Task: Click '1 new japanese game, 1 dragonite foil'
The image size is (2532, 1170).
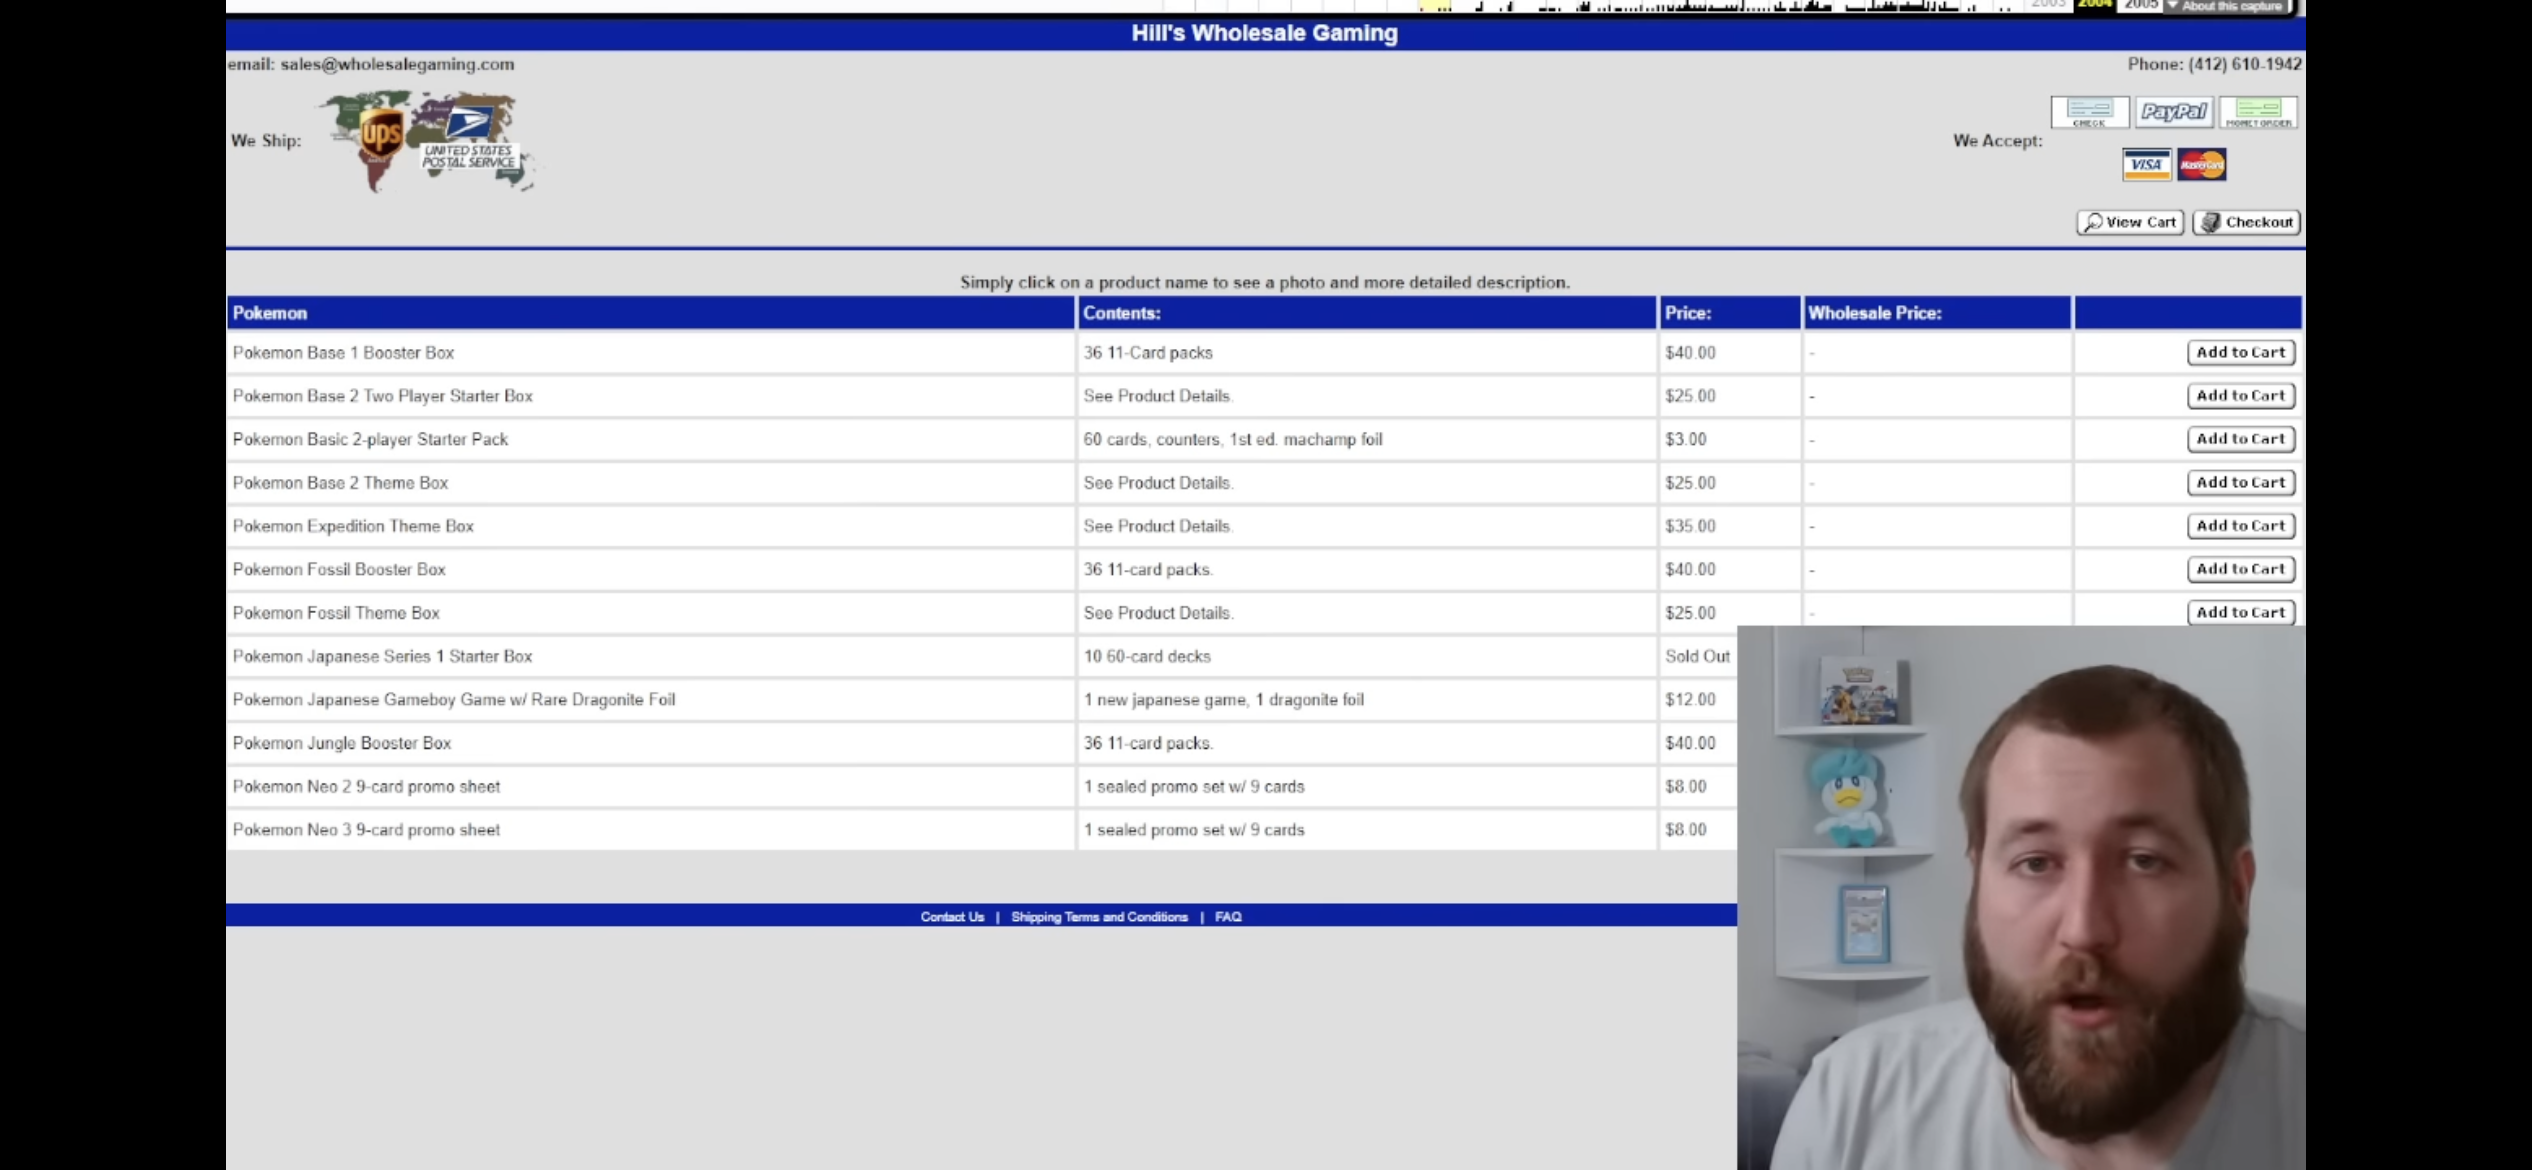Action: (x=1224, y=700)
